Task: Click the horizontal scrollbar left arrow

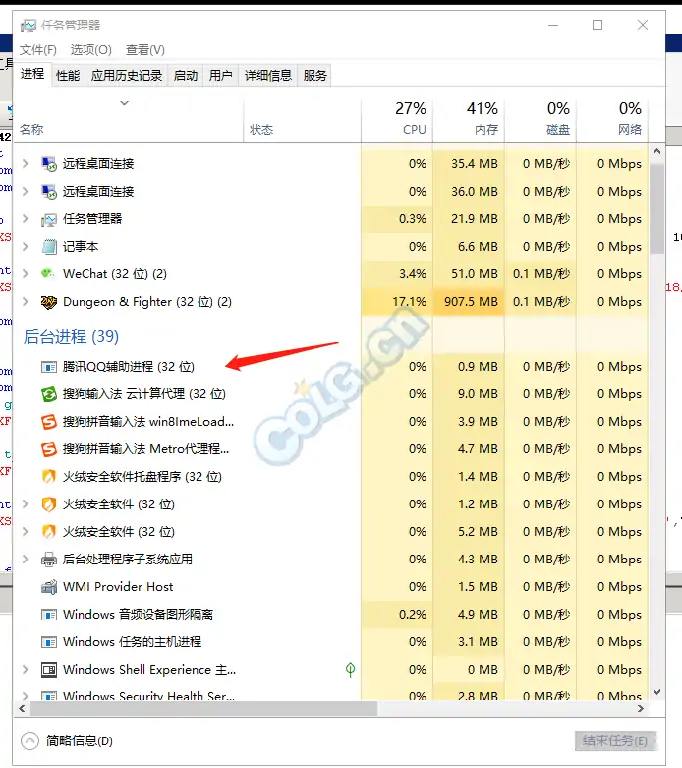Action: [x=22, y=708]
